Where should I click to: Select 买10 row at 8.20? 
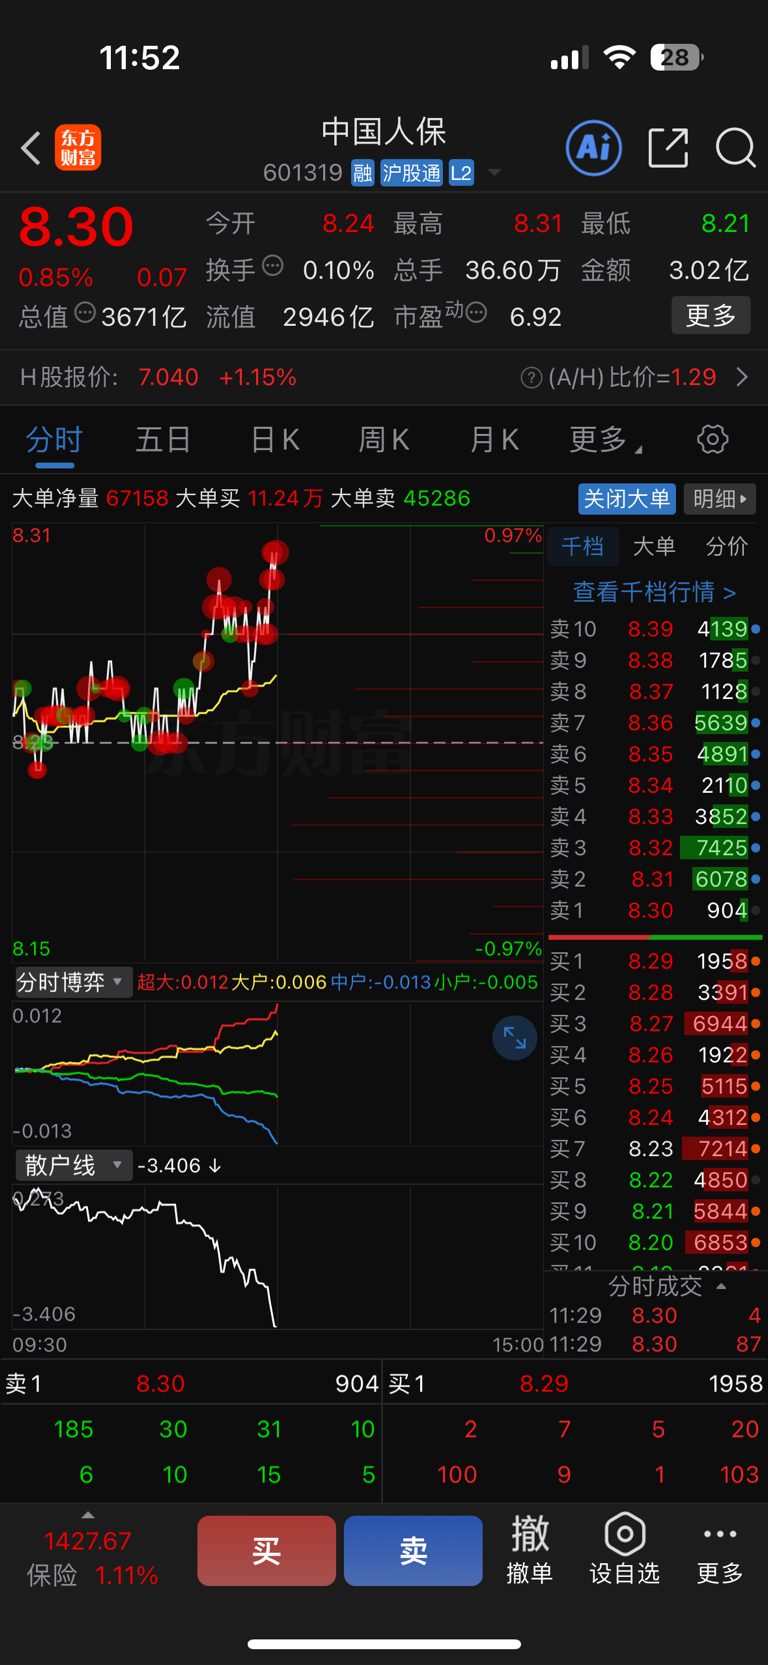pyautogui.click(x=655, y=1242)
